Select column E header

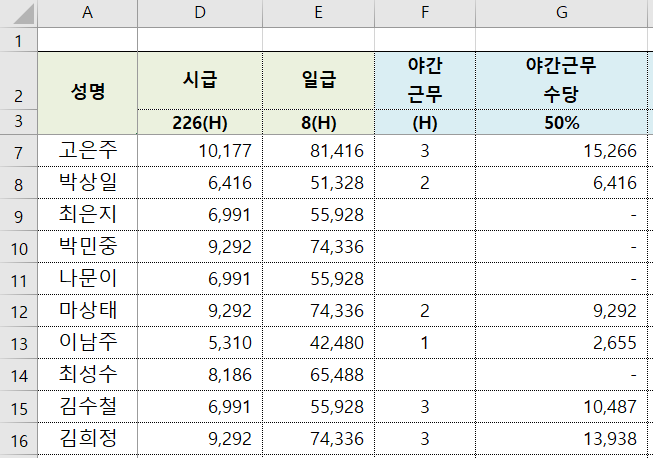click(319, 13)
